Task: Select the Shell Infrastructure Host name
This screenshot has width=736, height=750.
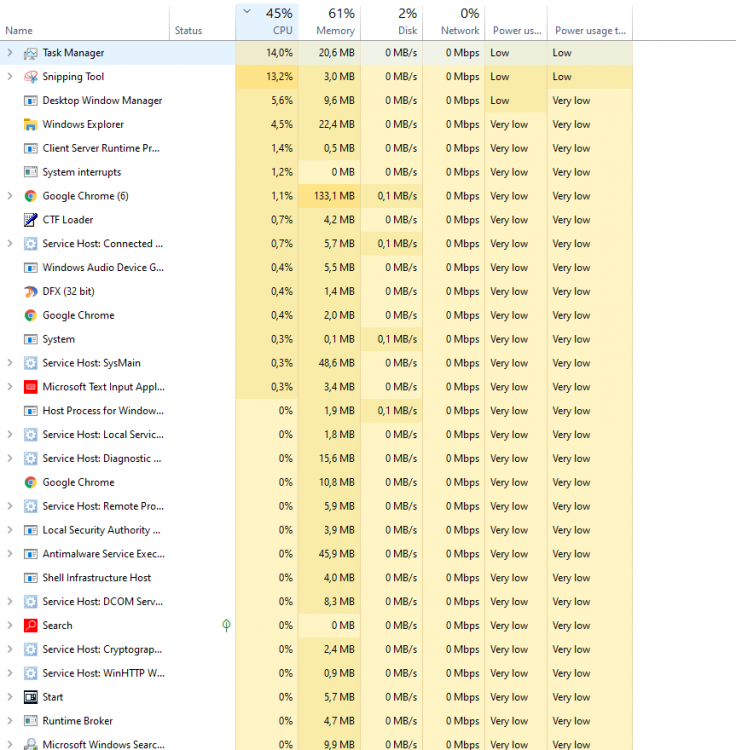Action: (97, 578)
